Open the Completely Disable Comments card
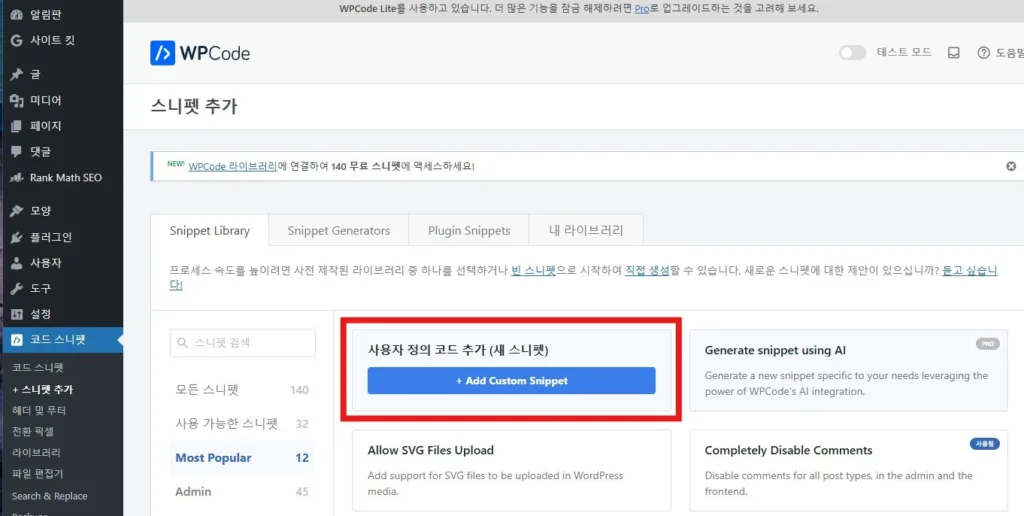Viewport: 1024px width, 516px height. 848,470
